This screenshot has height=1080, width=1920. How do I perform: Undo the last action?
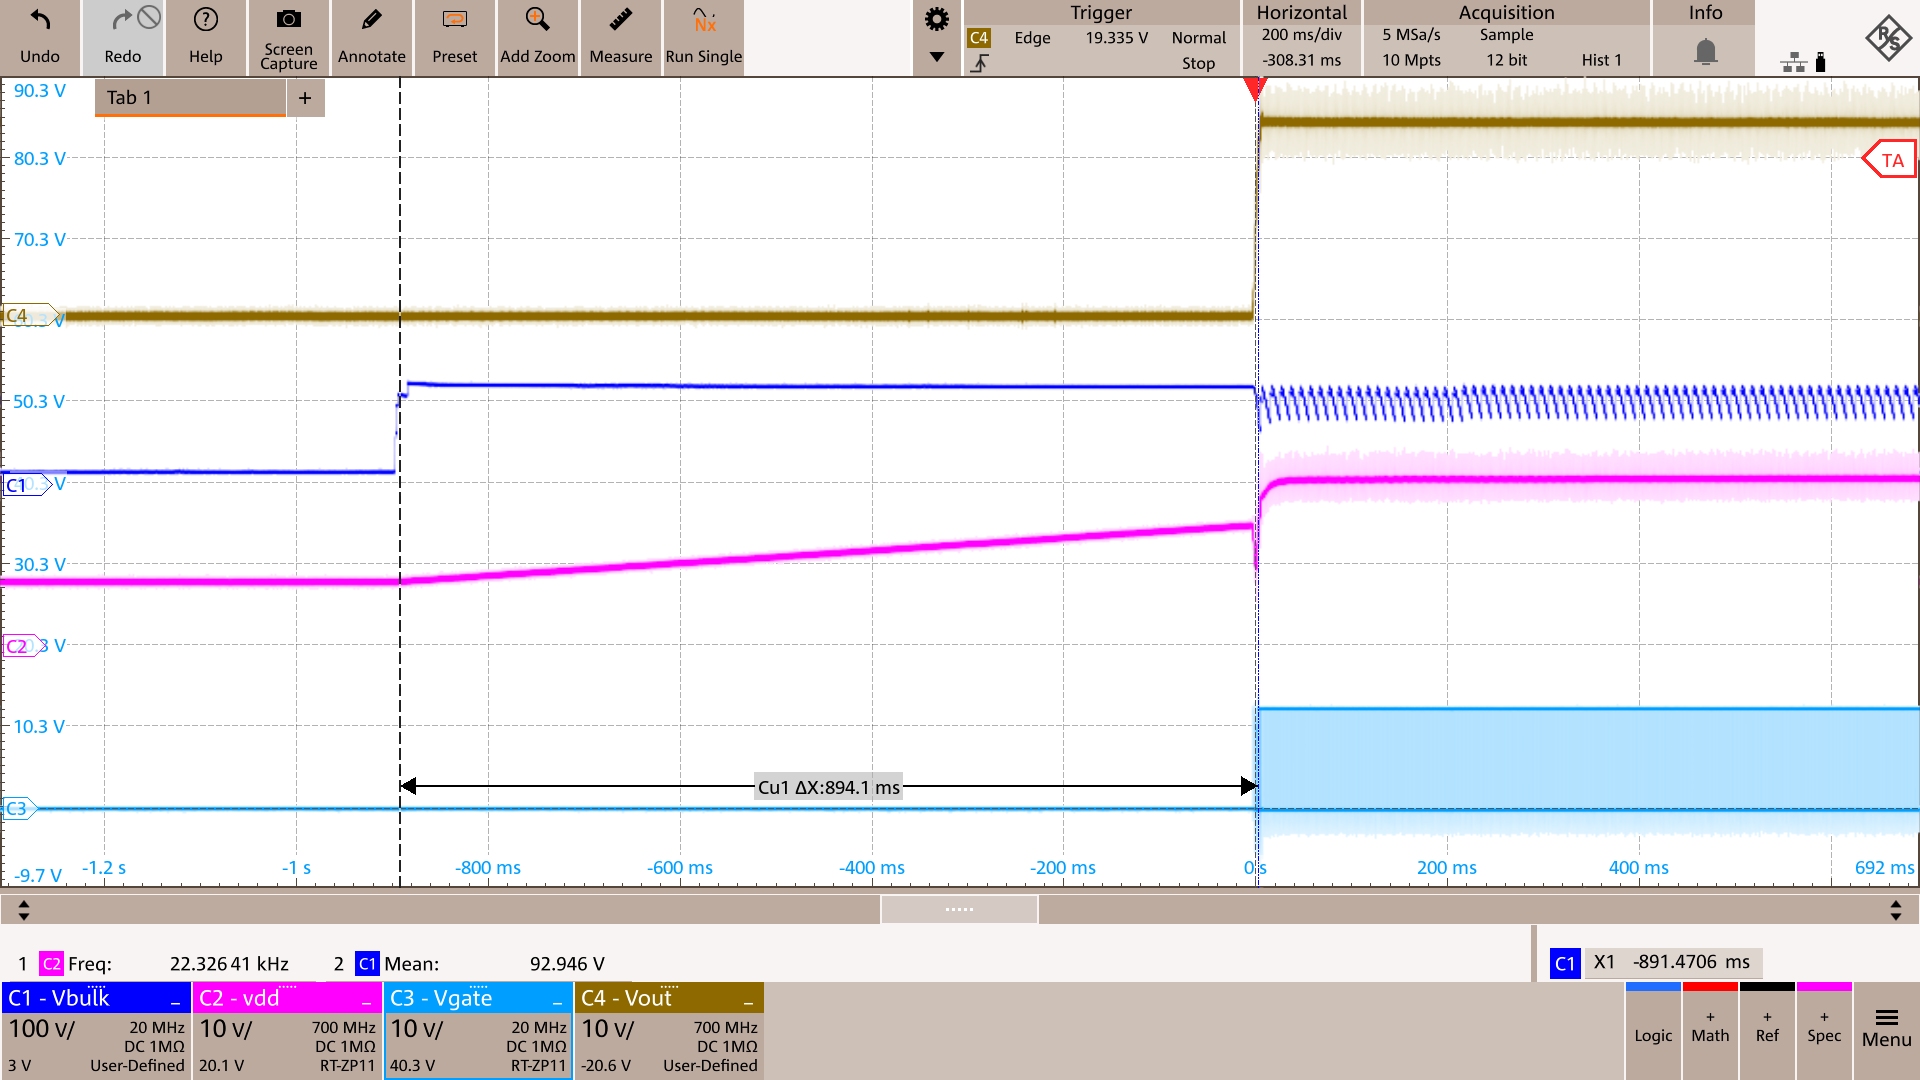pos(40,38)
